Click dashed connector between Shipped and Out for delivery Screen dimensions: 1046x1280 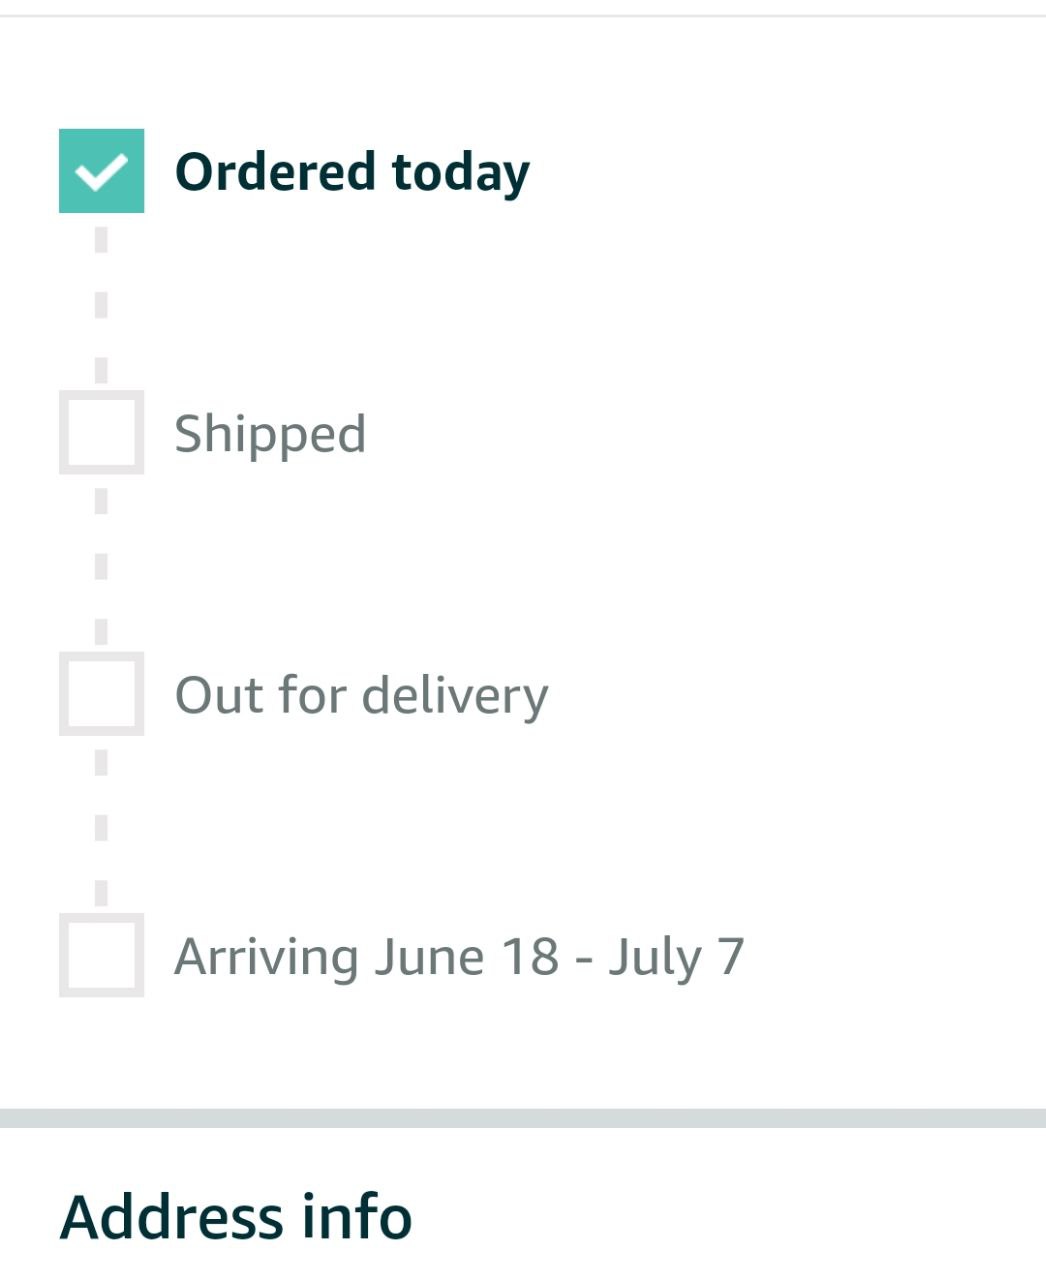tap(101, 566)
